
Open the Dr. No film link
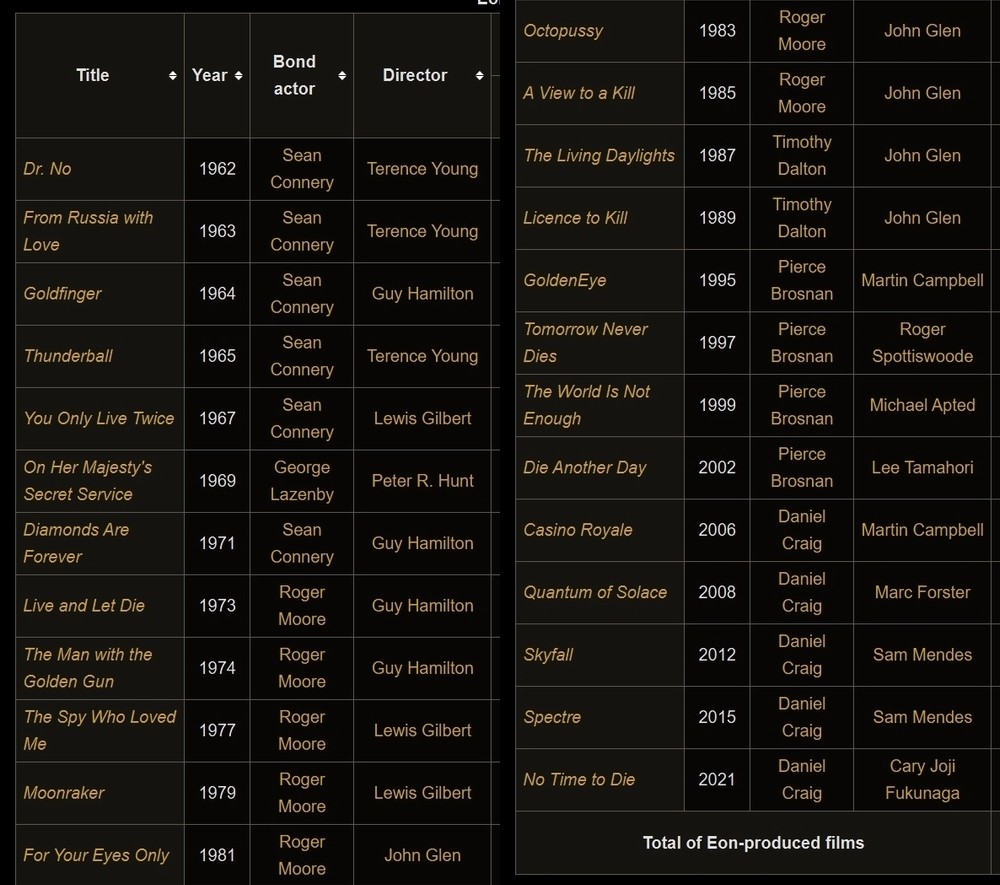point(47,169)
